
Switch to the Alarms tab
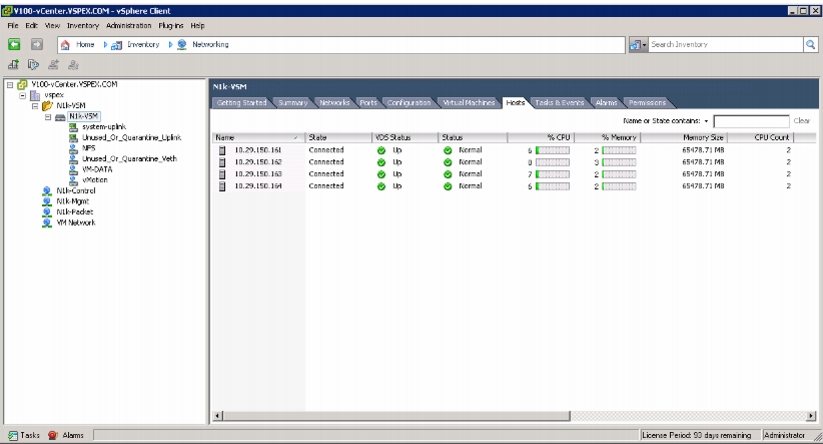click(606, 103)
